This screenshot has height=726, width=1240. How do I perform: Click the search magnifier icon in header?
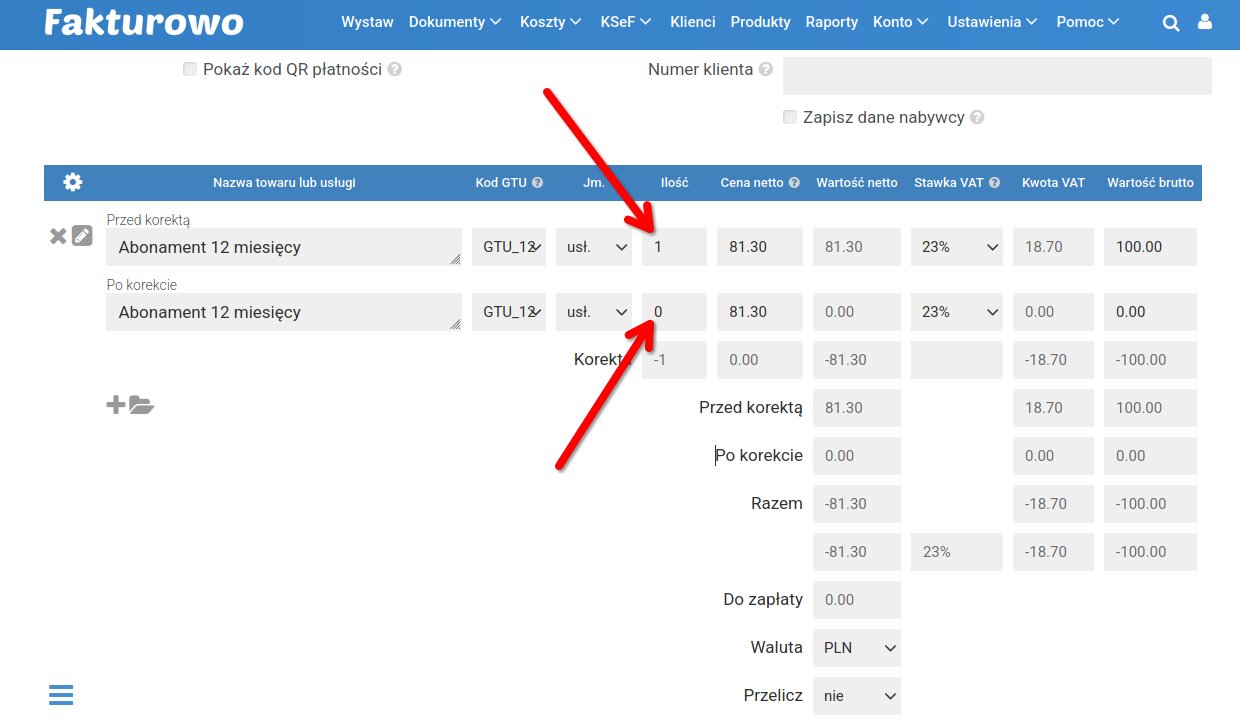tap(1171, 22)
